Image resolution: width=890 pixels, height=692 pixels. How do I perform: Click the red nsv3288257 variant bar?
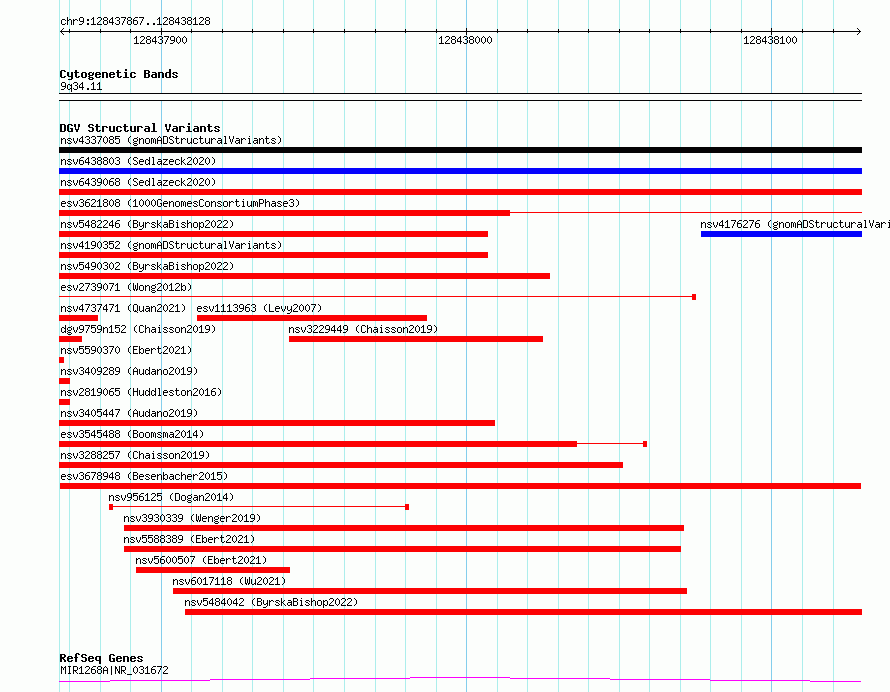[x=341, y=465]
